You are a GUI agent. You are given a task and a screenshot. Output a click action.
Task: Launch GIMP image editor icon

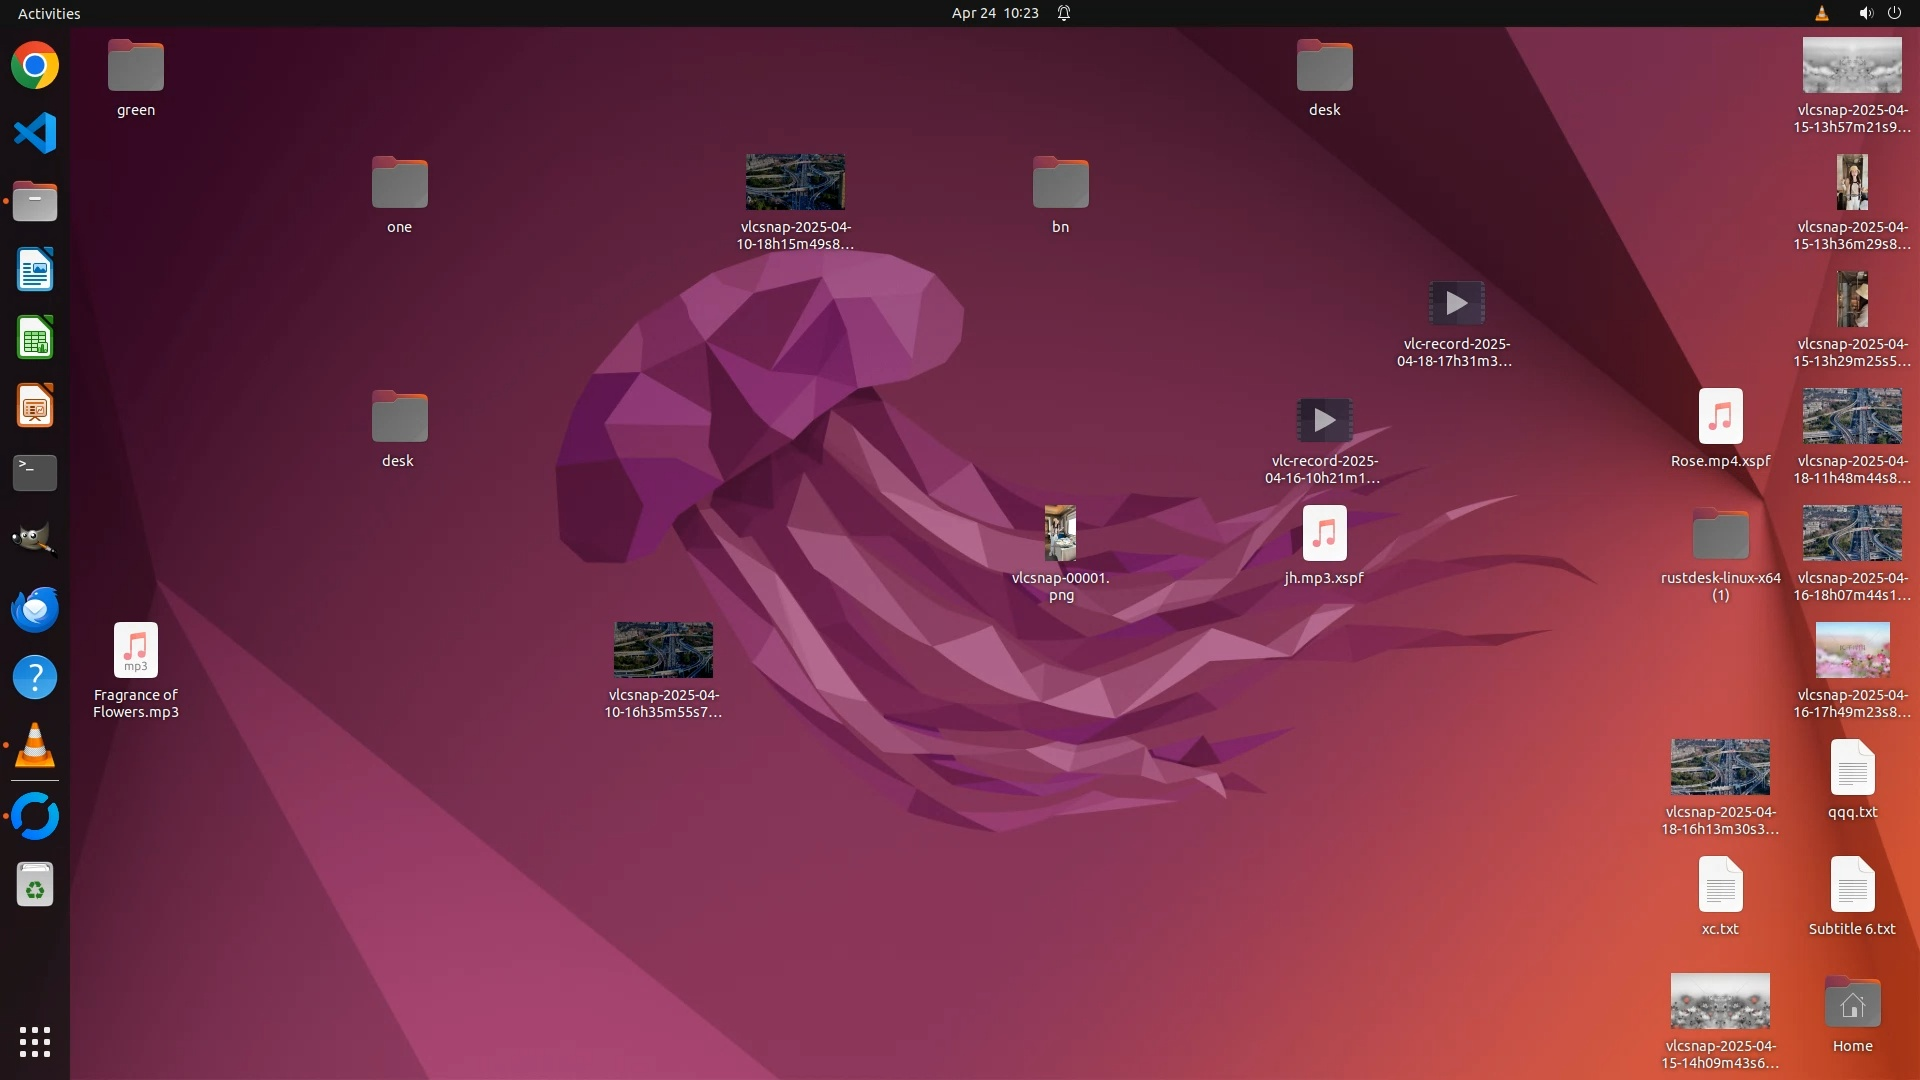[35, 541]
